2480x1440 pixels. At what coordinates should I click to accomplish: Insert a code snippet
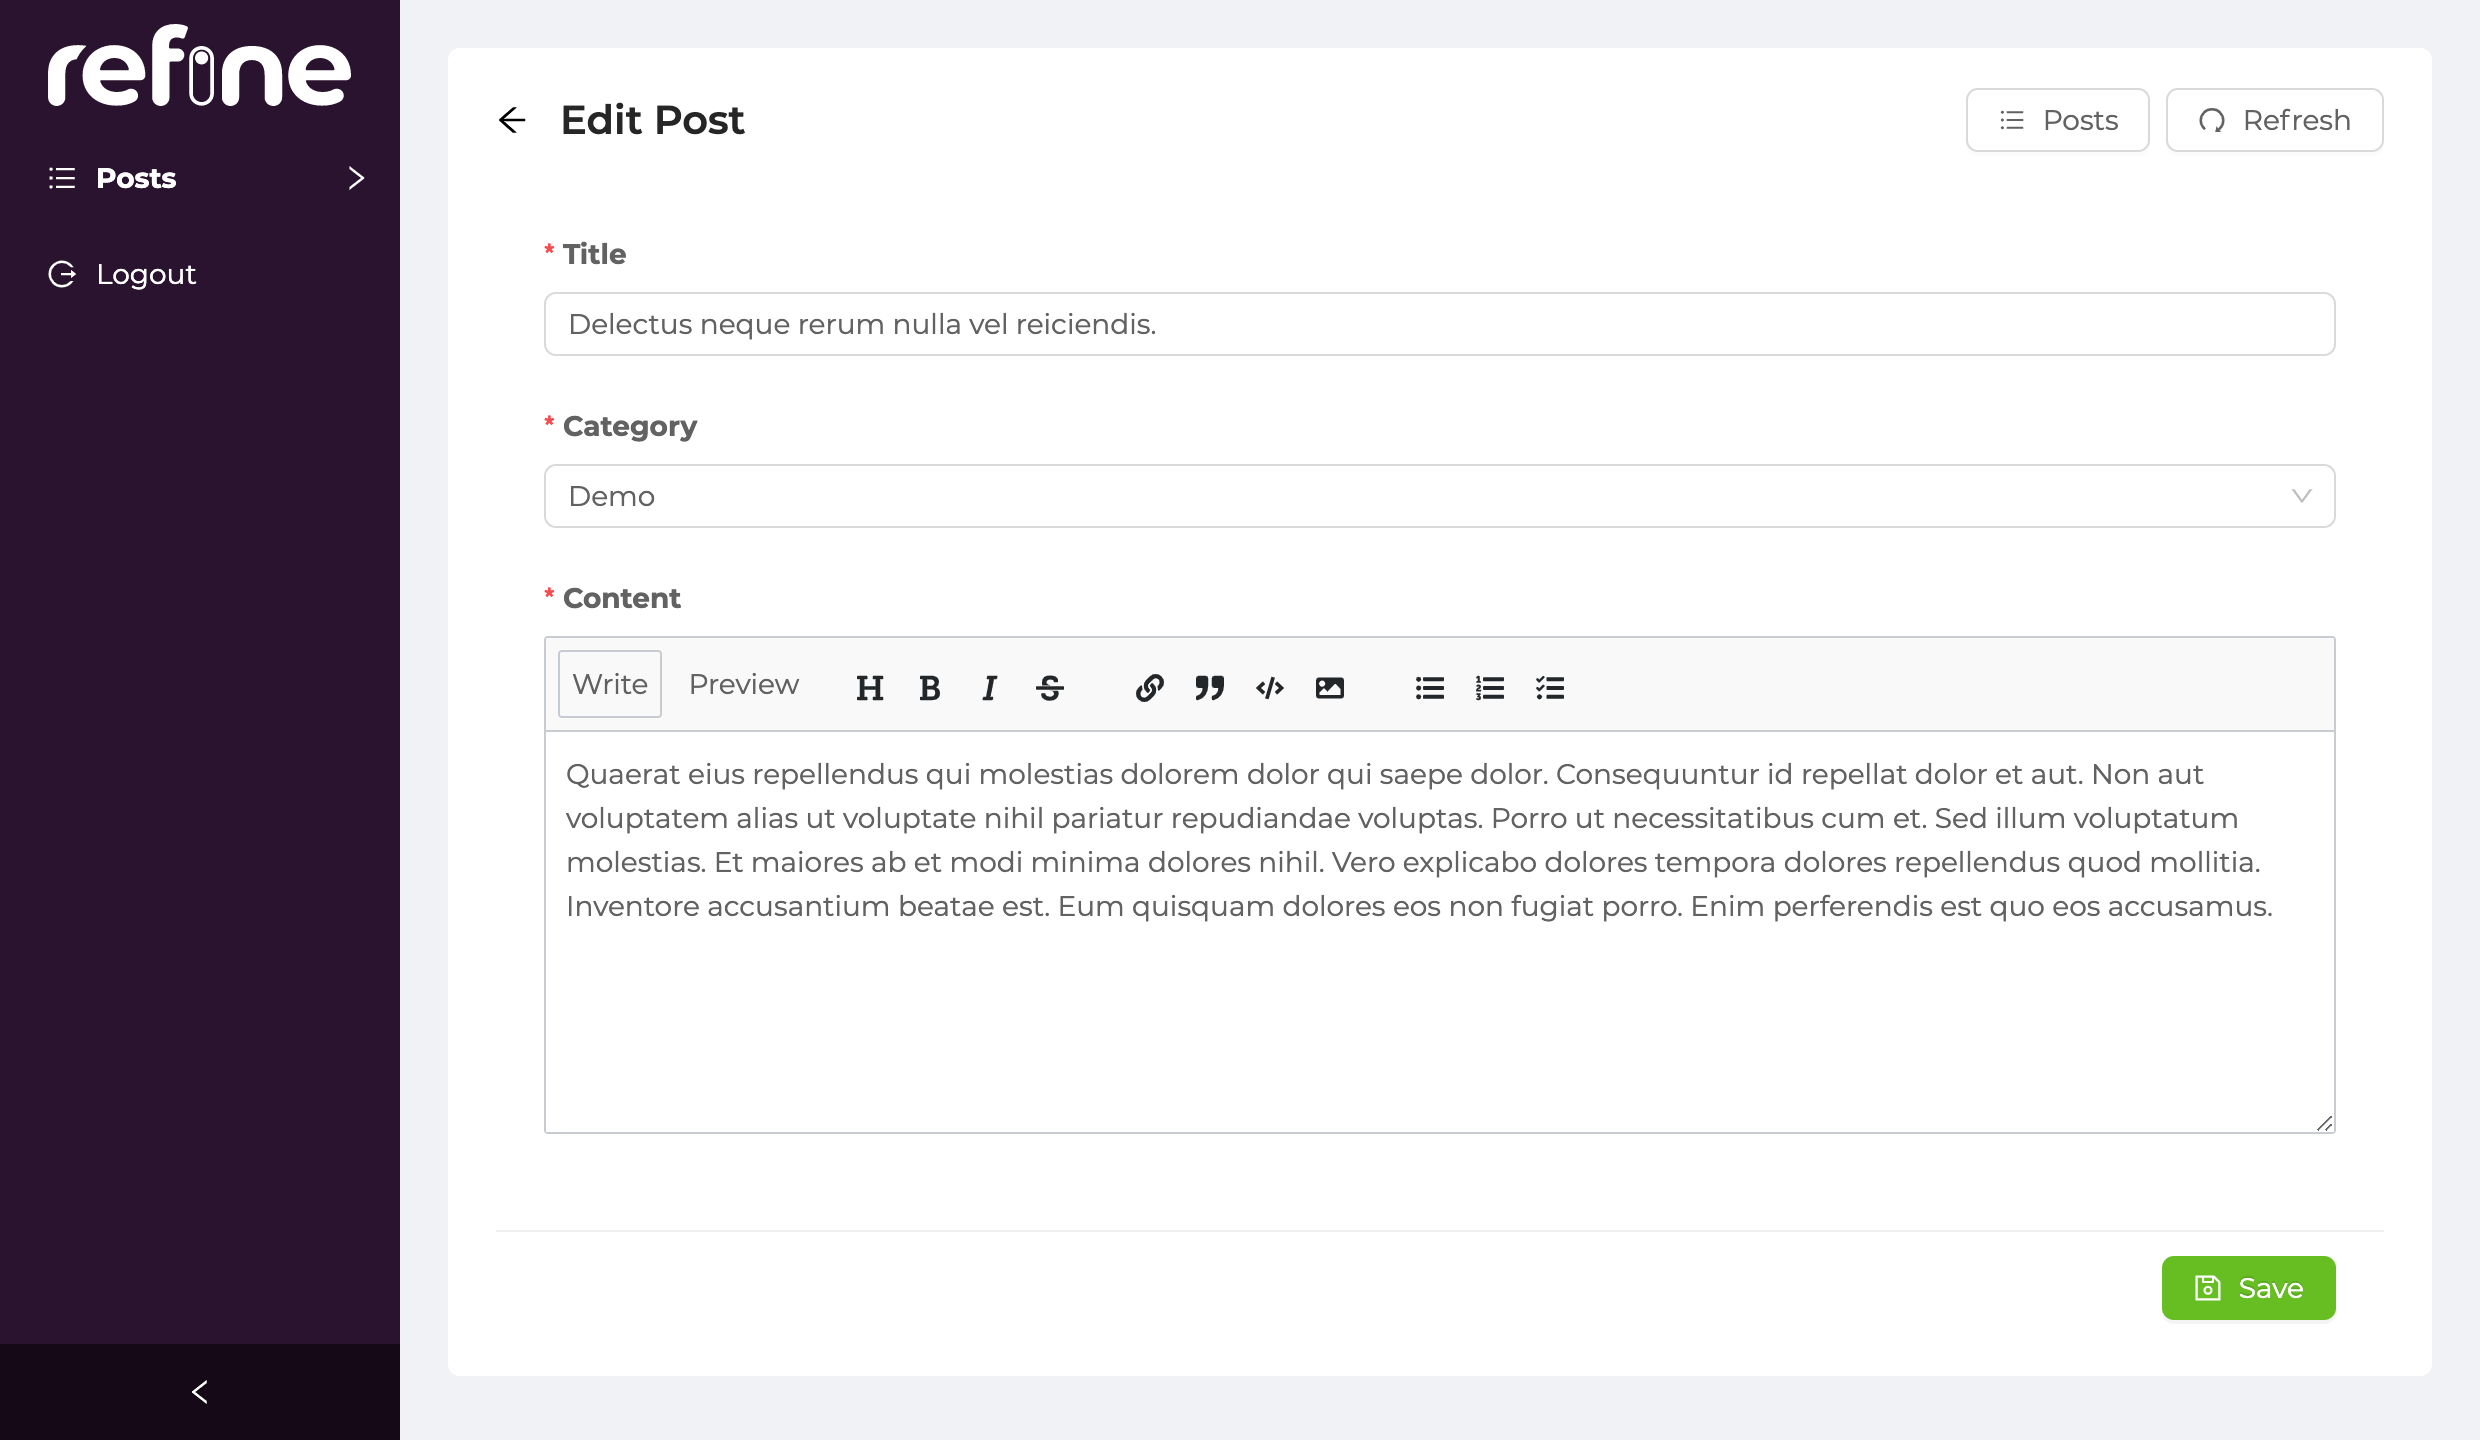pyautogui.click(x=1269, y=688)
